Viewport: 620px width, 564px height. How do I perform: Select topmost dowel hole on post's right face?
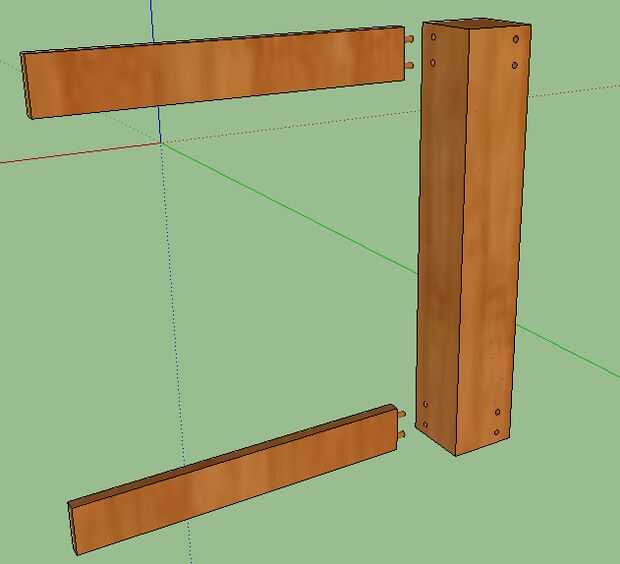516,39
